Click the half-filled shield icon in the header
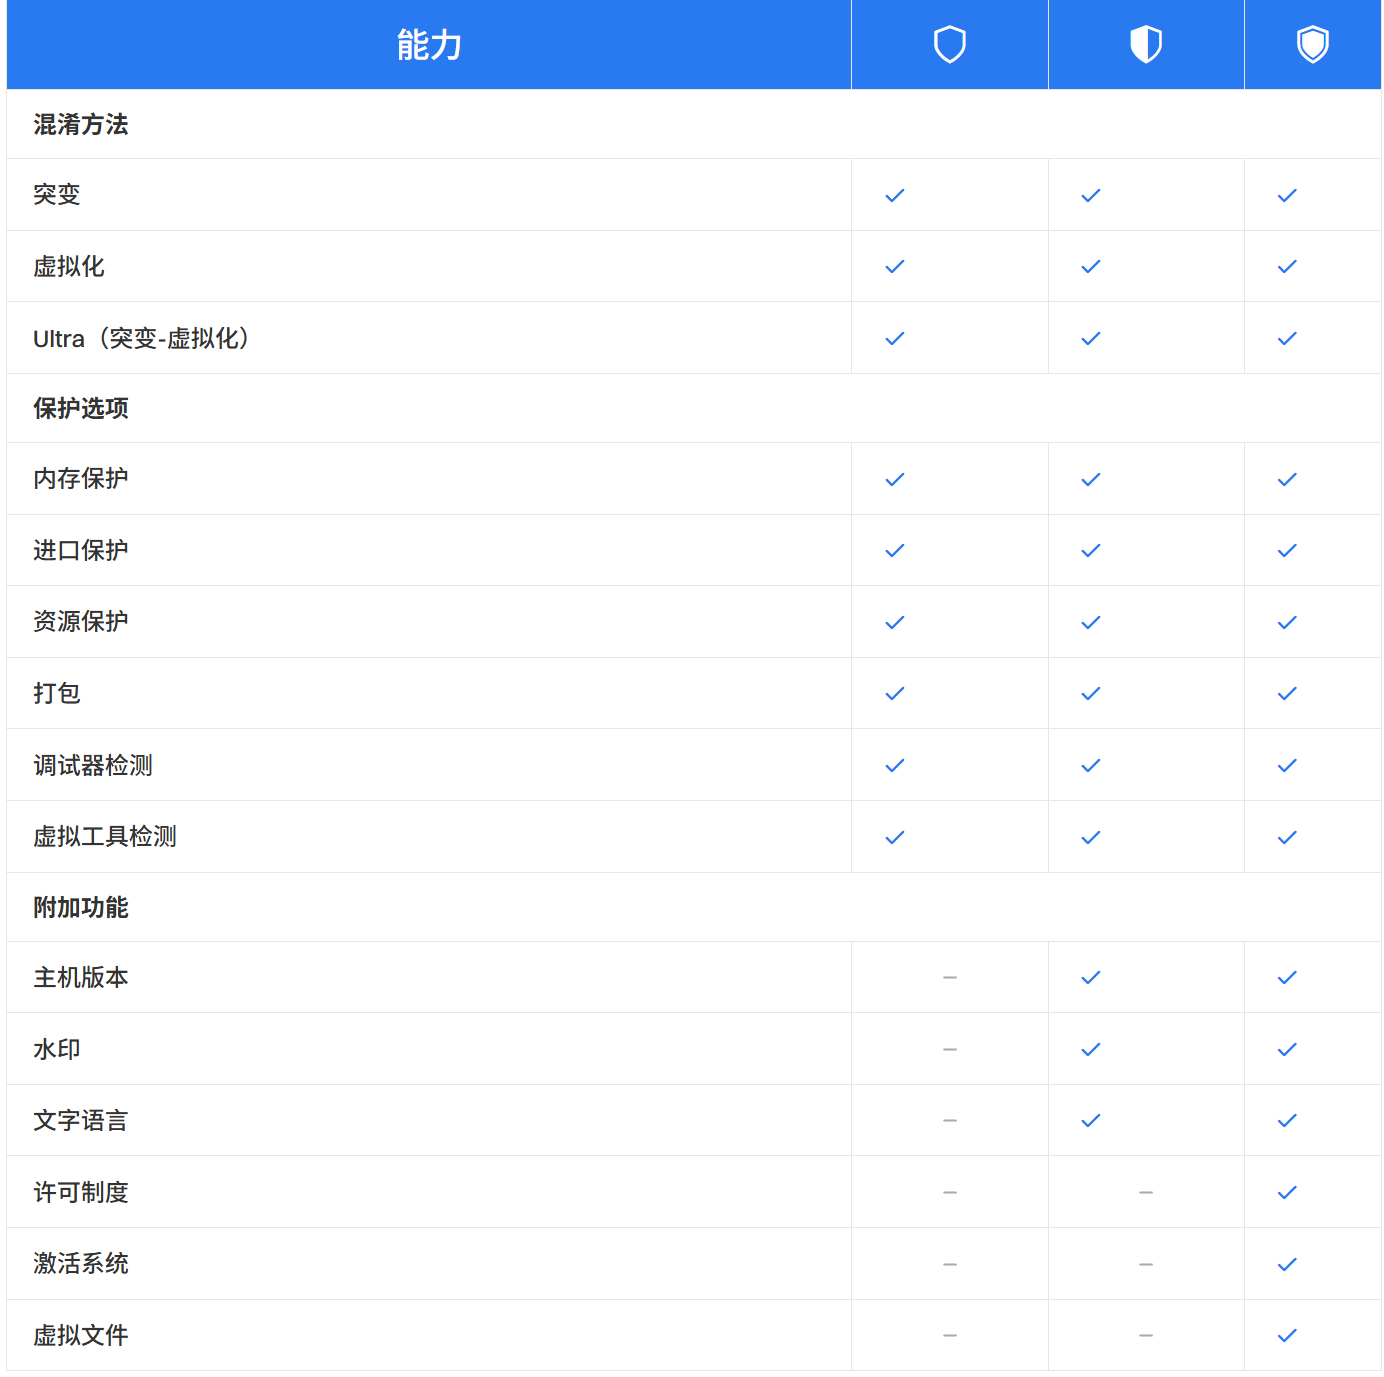 1145,44
